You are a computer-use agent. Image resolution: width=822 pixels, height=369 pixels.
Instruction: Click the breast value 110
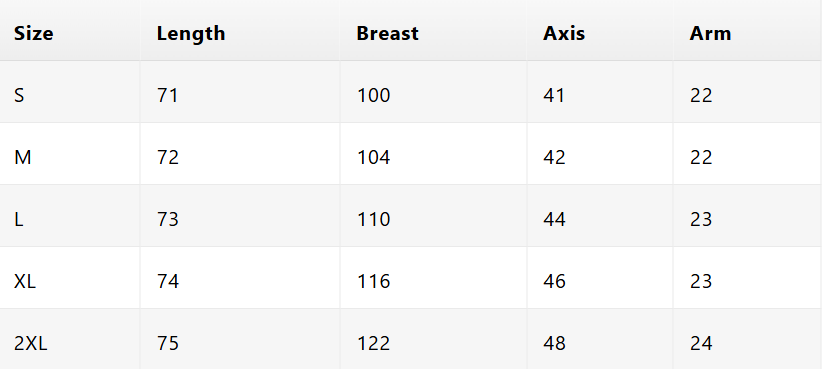(373, 219)
